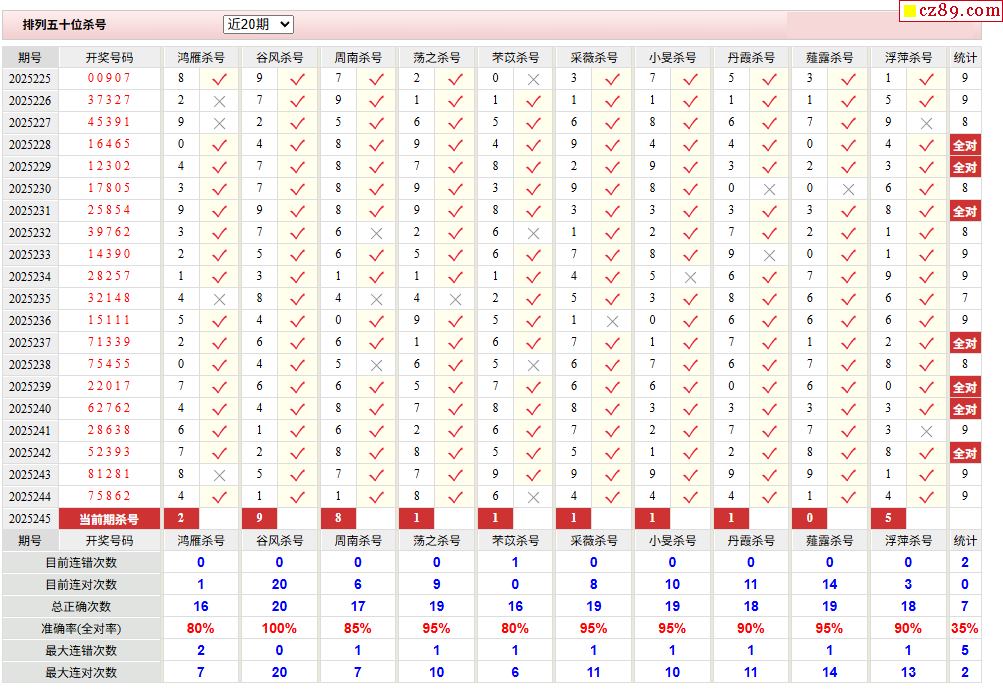
Task: Select period number 2025244
Action: pos(29,497)
